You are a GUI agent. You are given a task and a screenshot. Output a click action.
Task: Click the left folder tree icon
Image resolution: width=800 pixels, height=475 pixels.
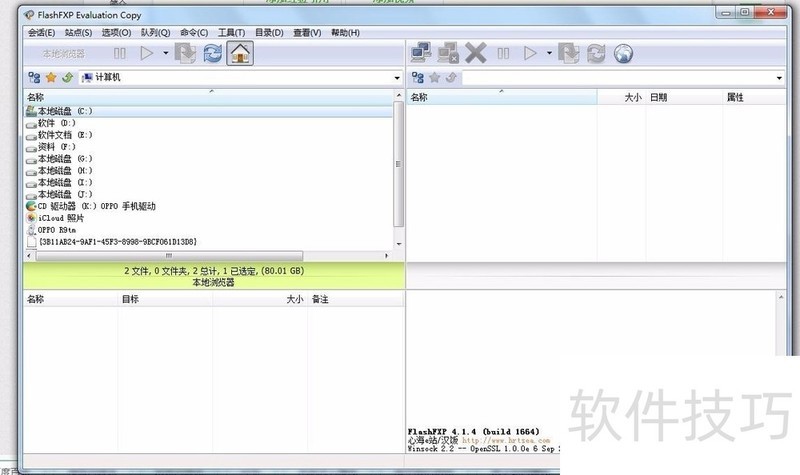click(x=34, y=78)
